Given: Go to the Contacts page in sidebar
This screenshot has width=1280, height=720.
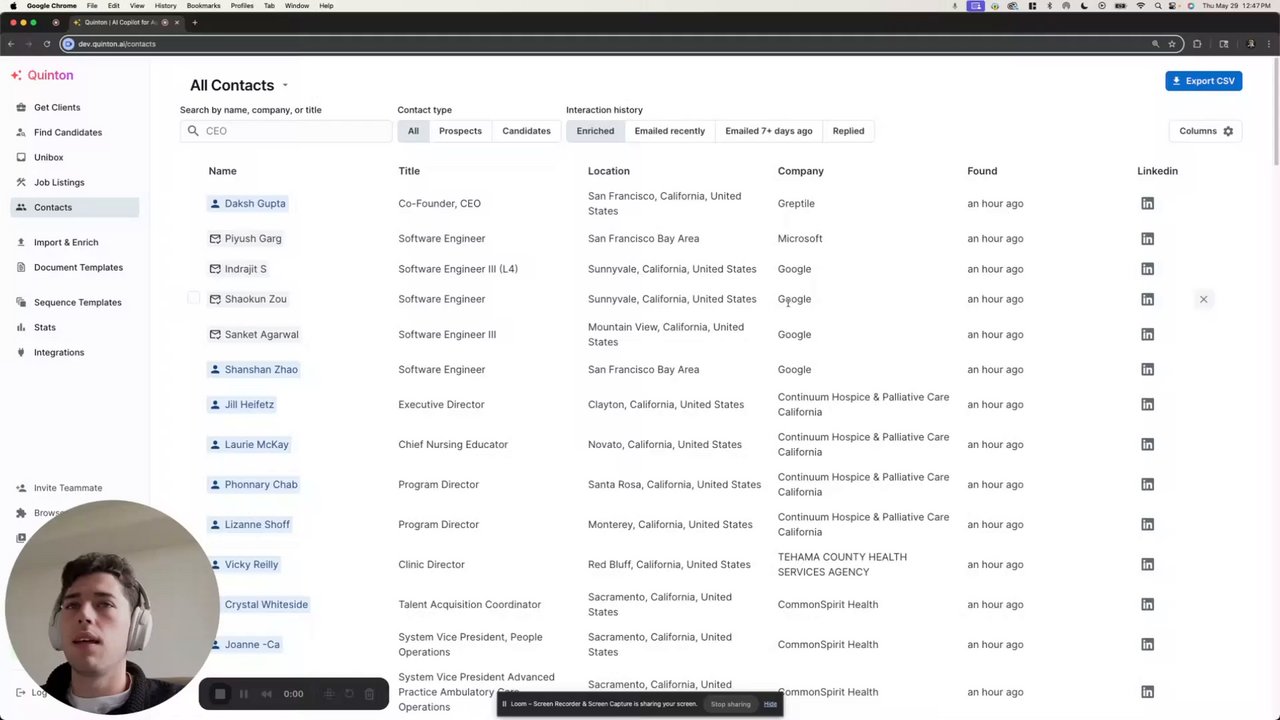Looking at the screenshot, I should 75,207.
